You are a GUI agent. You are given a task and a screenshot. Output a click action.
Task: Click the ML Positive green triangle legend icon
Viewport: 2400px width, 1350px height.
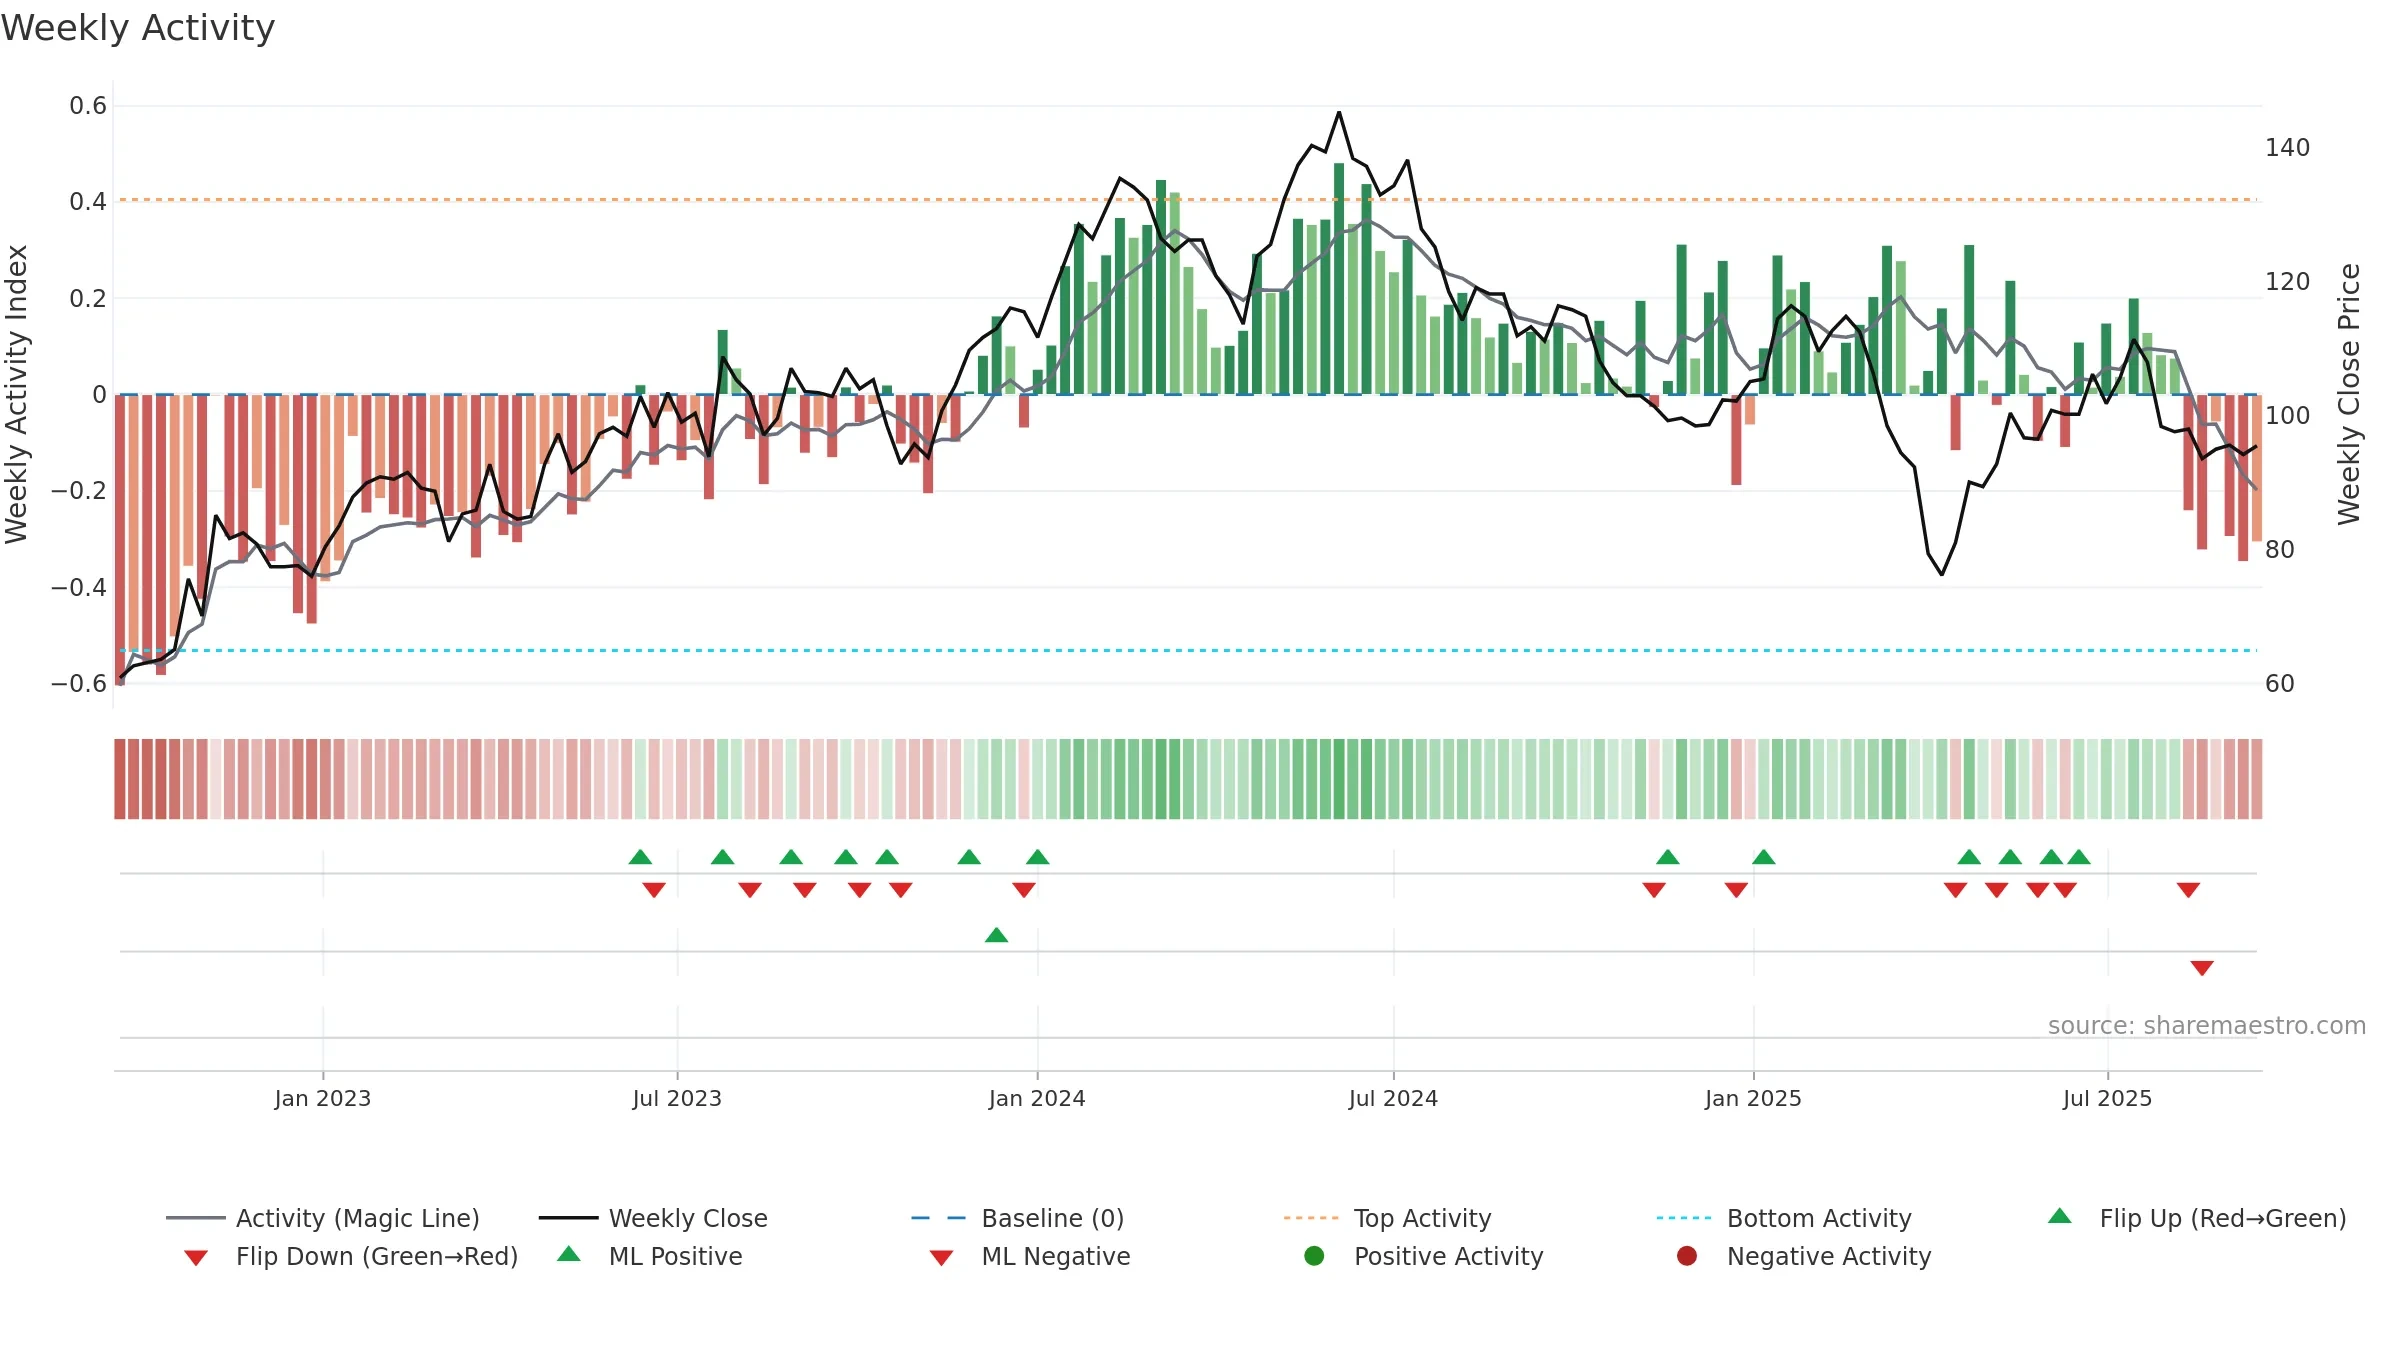[x=569, y=1254]
